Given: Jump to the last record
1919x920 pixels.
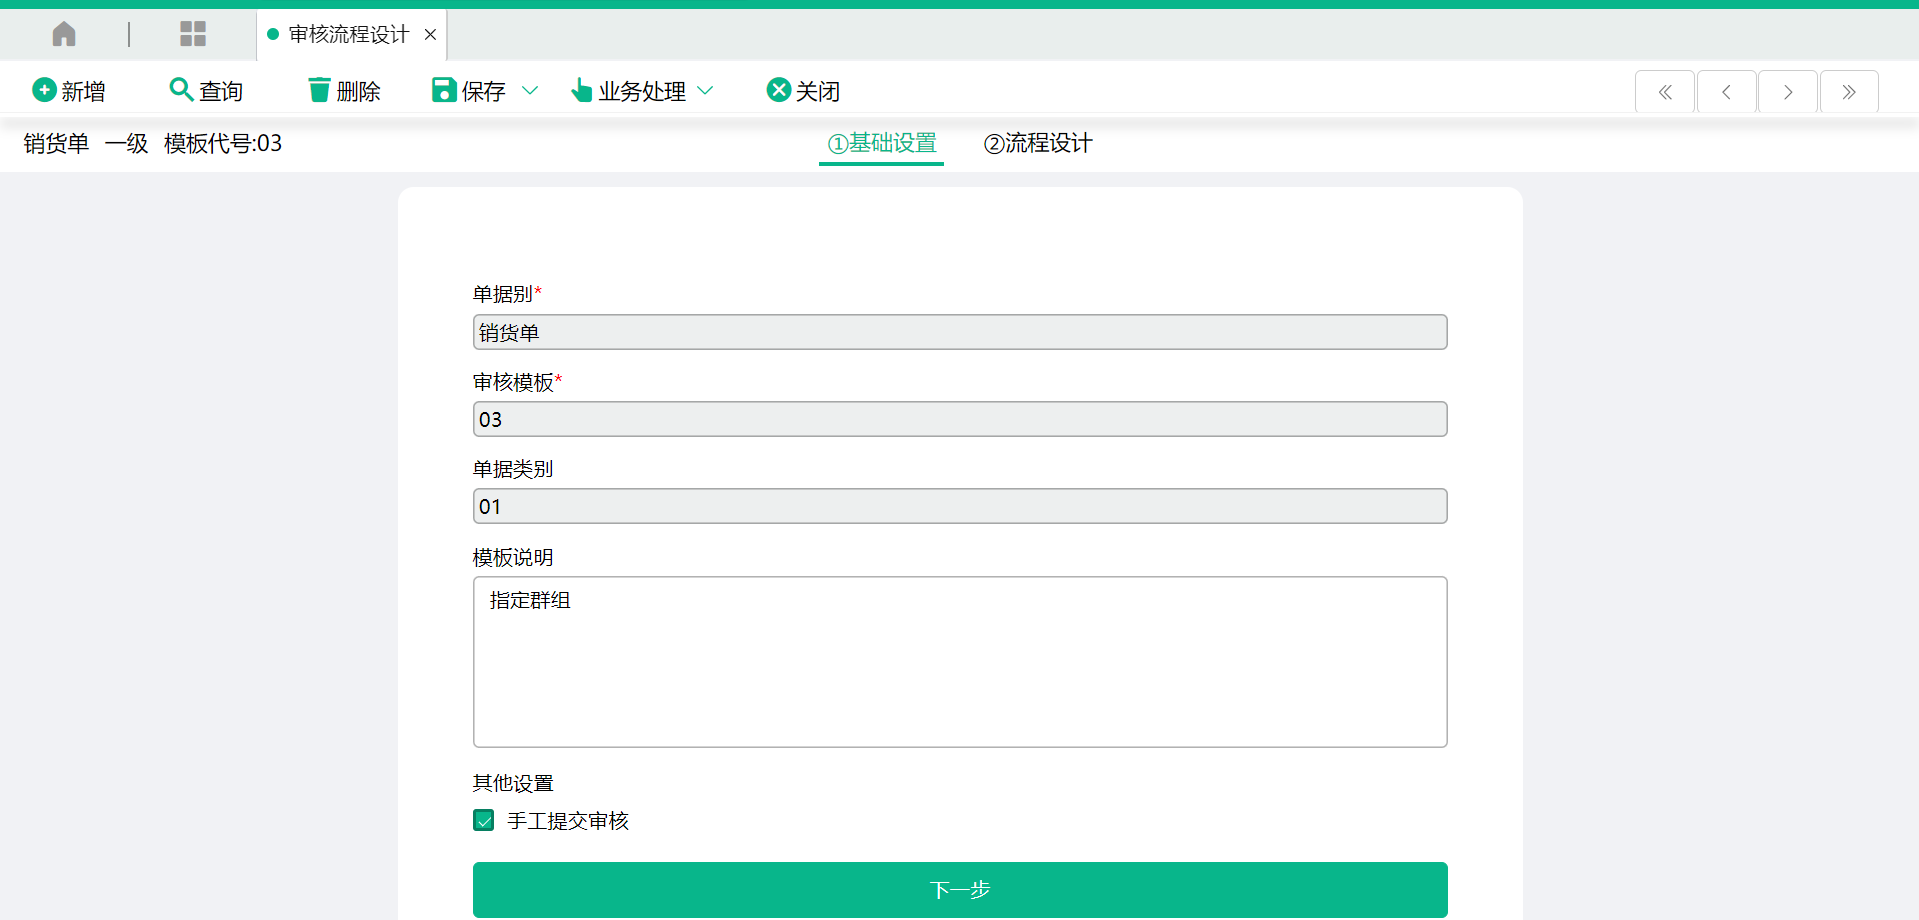Looking at the screenshot, I should 1849,92.
